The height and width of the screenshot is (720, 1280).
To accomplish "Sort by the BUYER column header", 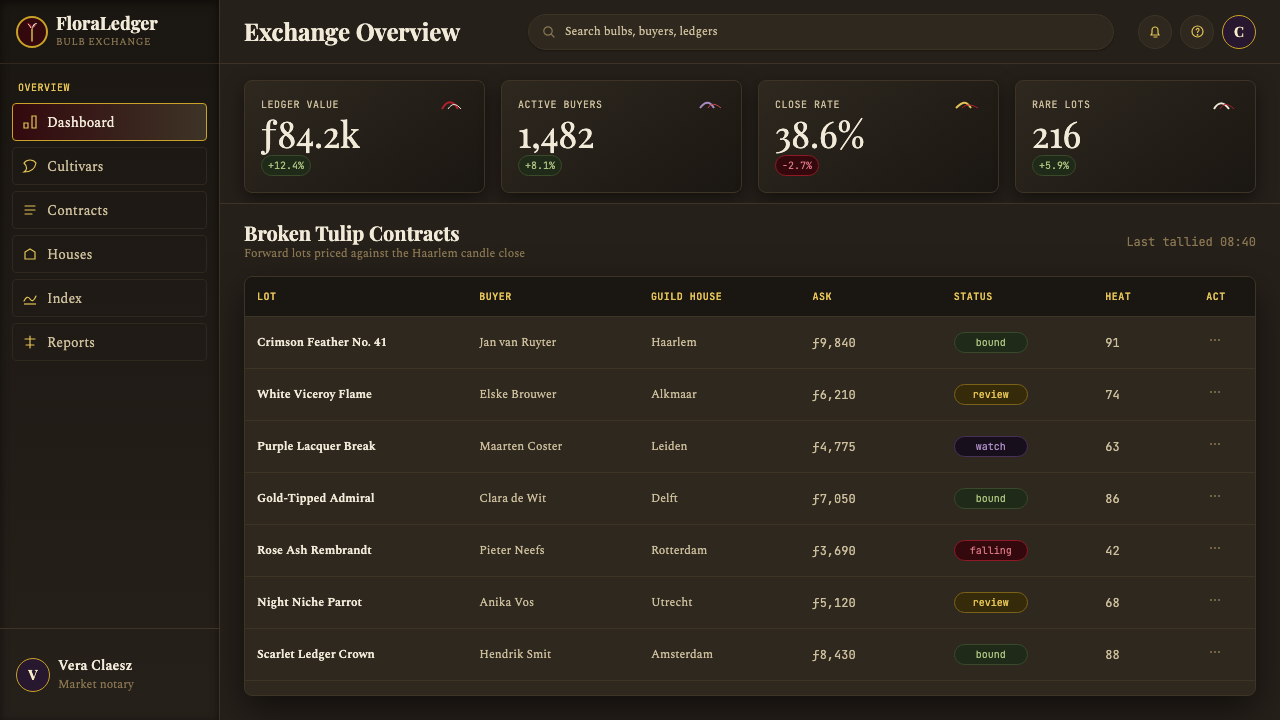I will 495,296.
